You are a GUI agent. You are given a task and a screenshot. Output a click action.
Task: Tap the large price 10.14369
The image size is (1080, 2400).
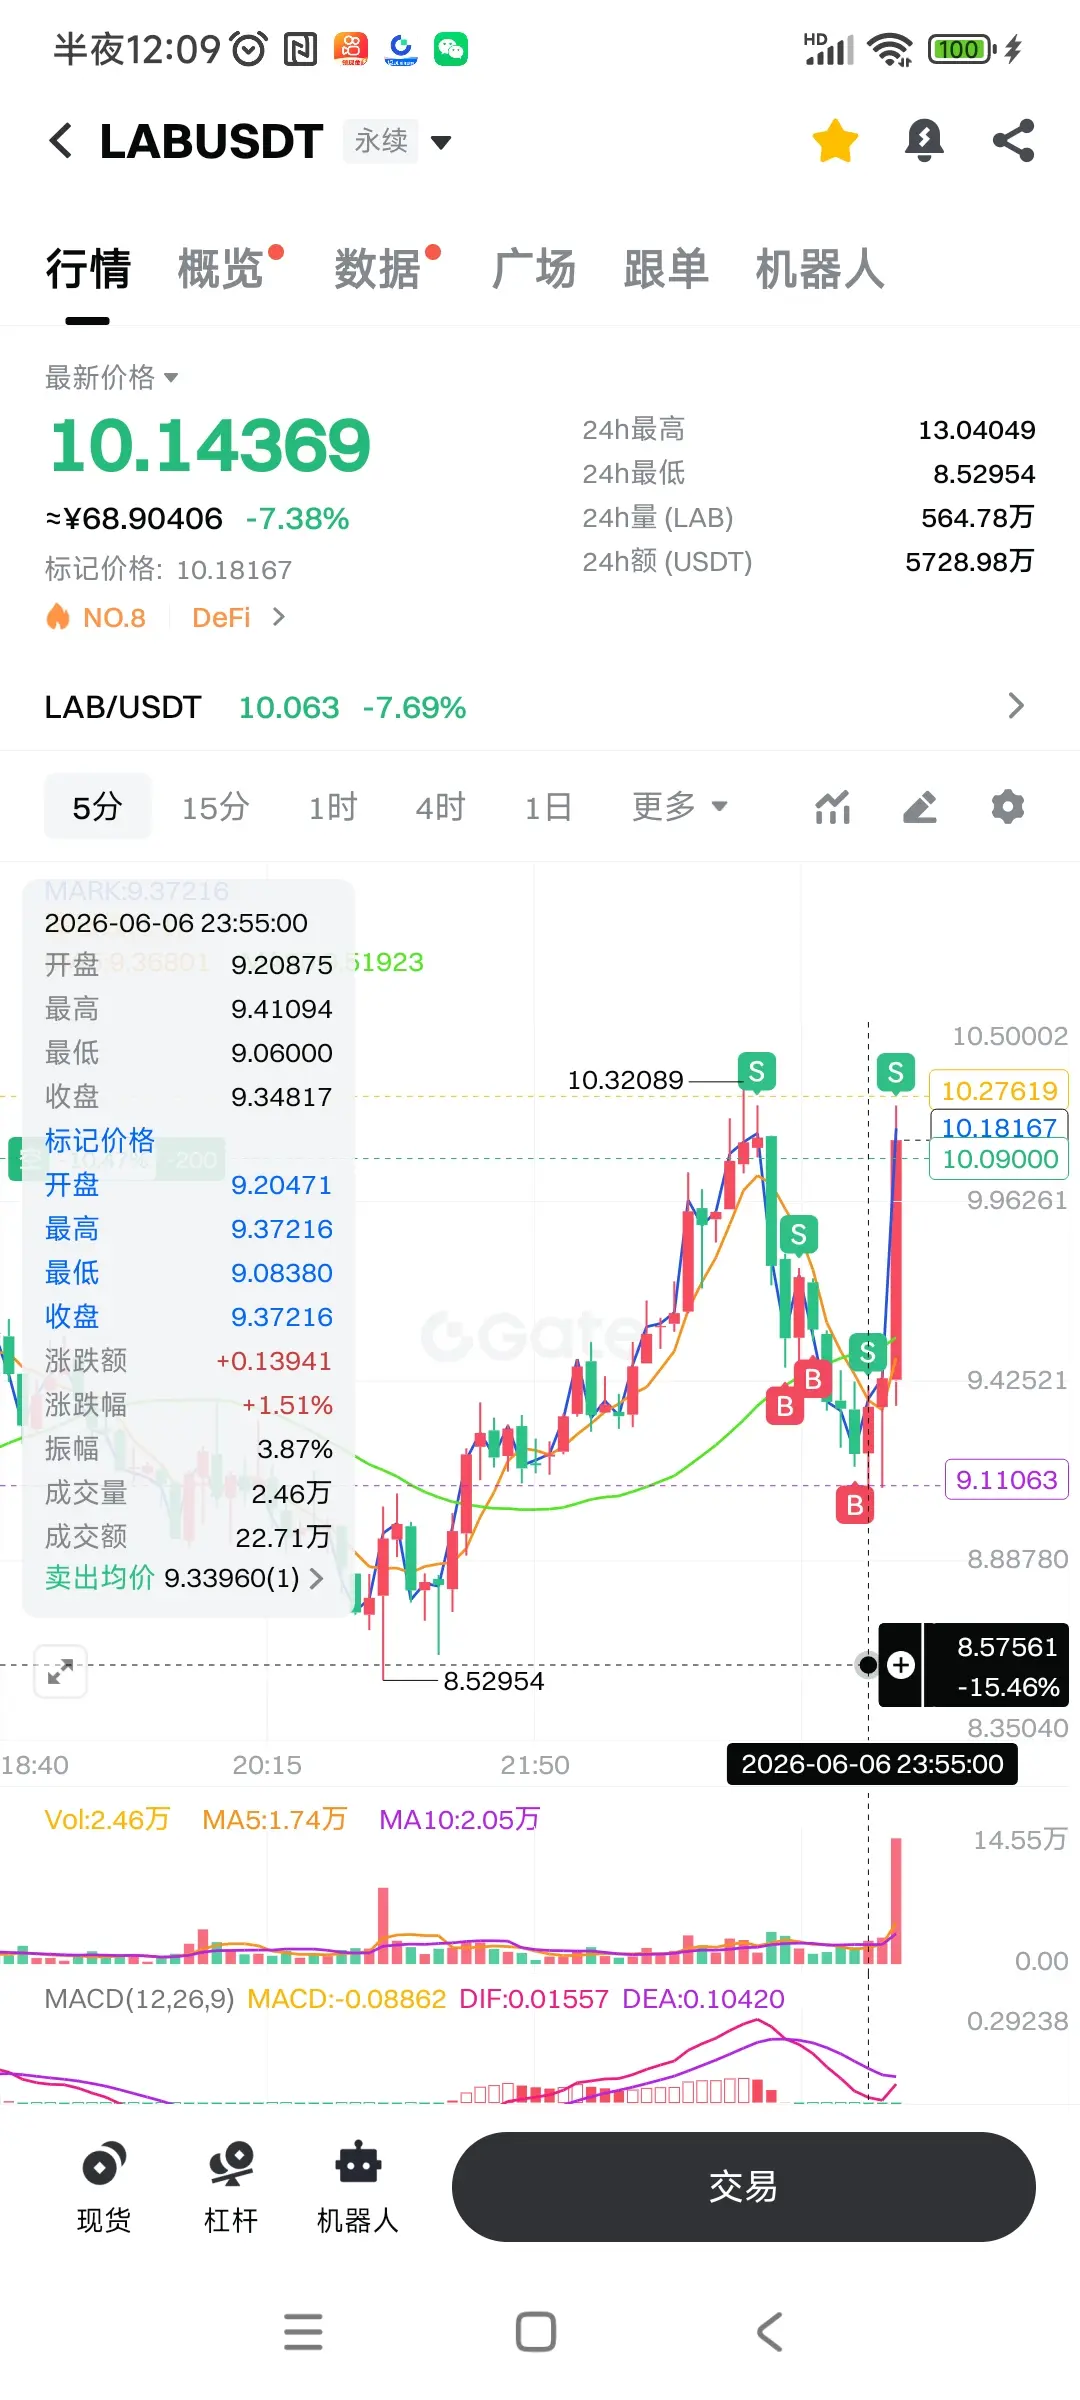pyautogui.click(x=210, y=446)
